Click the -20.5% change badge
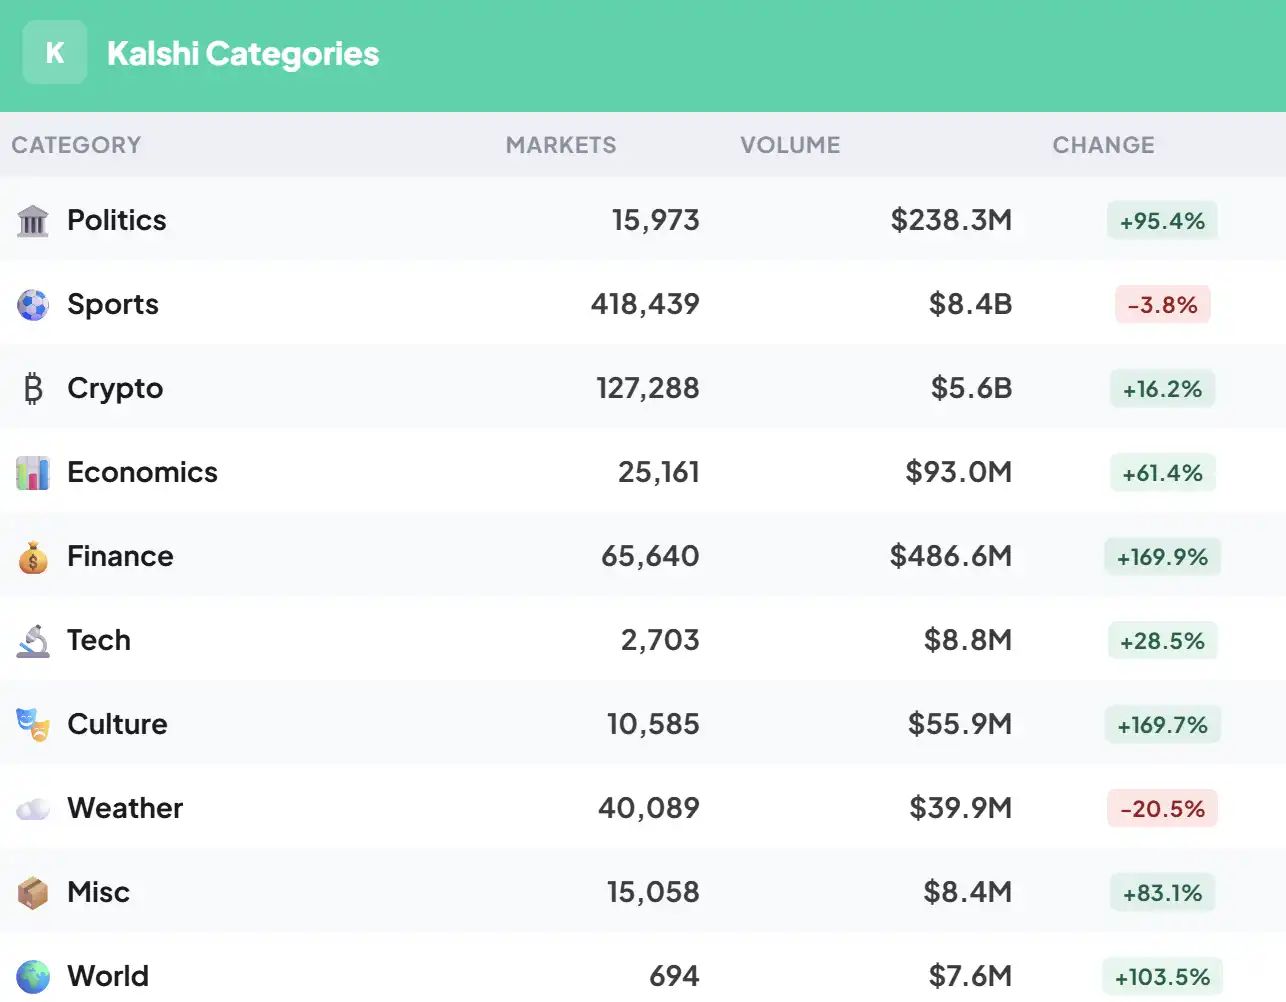The width and height of the screenshot is (1286, 1002). click(1162, 809)
